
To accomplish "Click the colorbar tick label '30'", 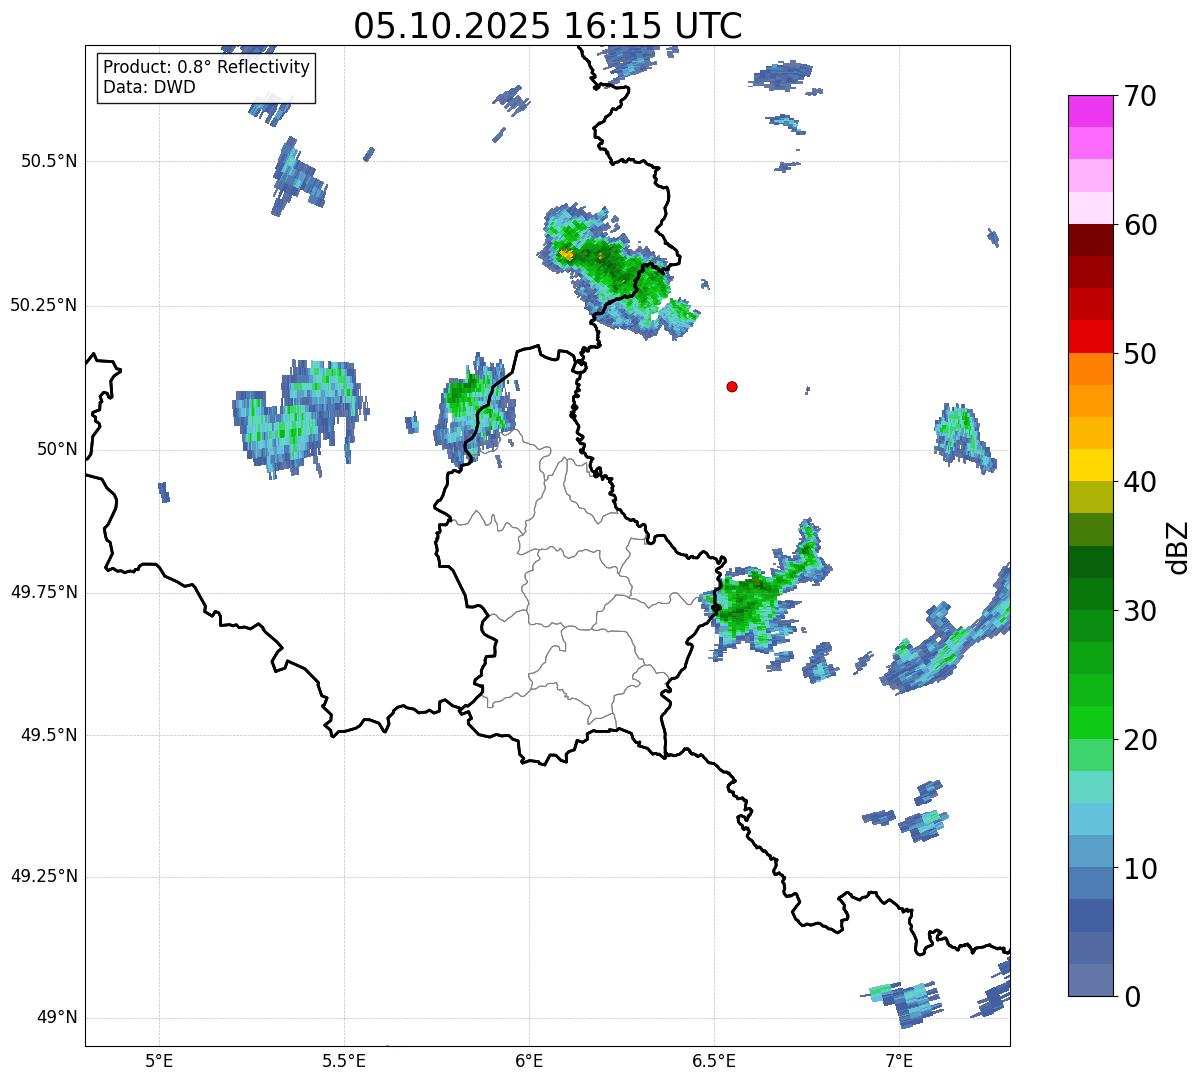I will pyautogui.click(x=1140, y=611).
